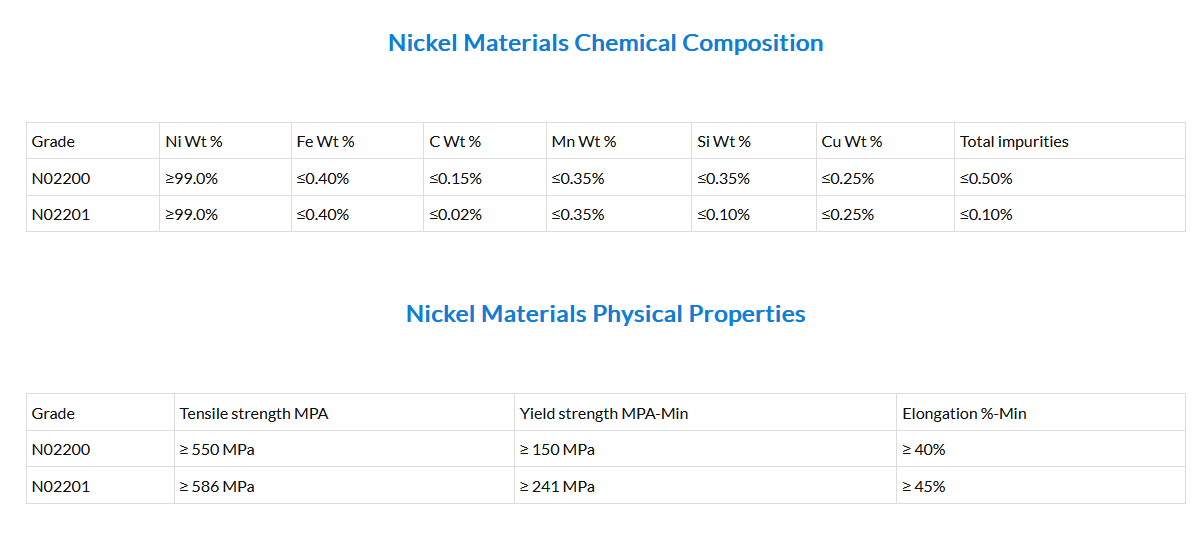Viewport: 1202px width, 544px height.
Task: Select the Total impurities column header
Action: pos(1014,142)
